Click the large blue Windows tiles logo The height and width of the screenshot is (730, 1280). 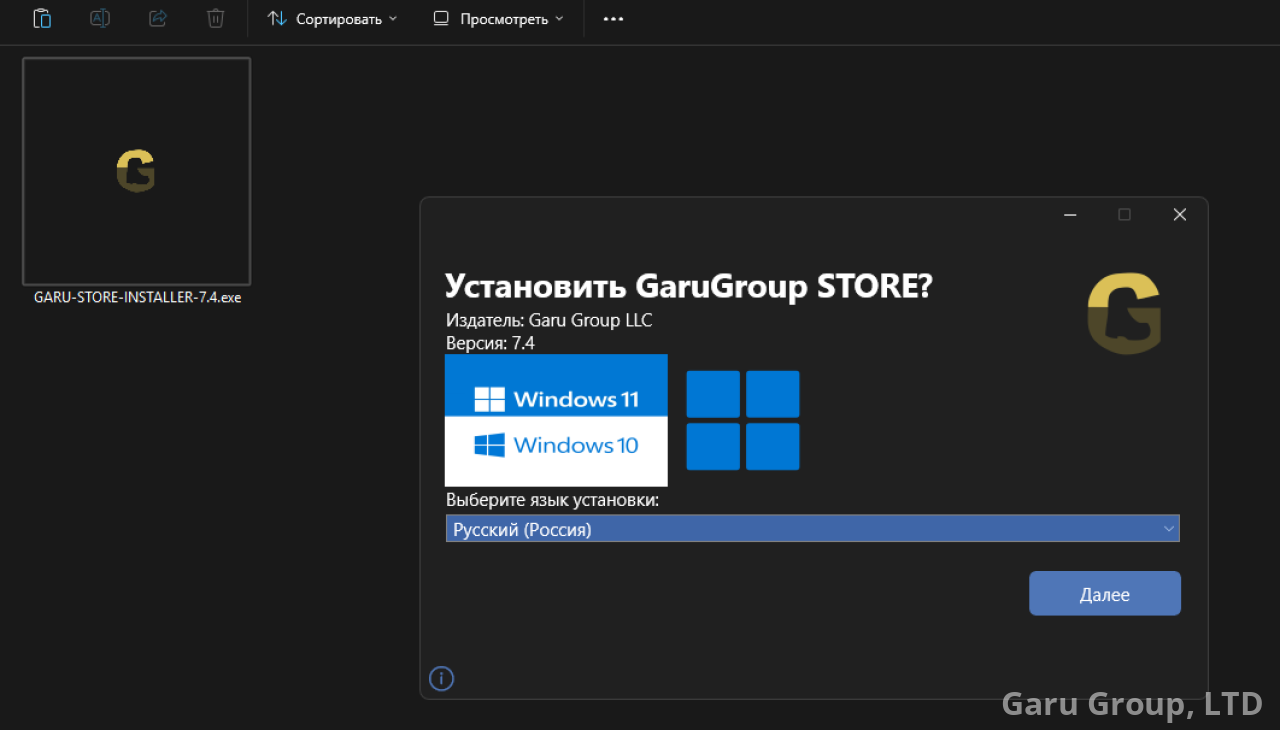pyautogui.click(x=742, y=420)
